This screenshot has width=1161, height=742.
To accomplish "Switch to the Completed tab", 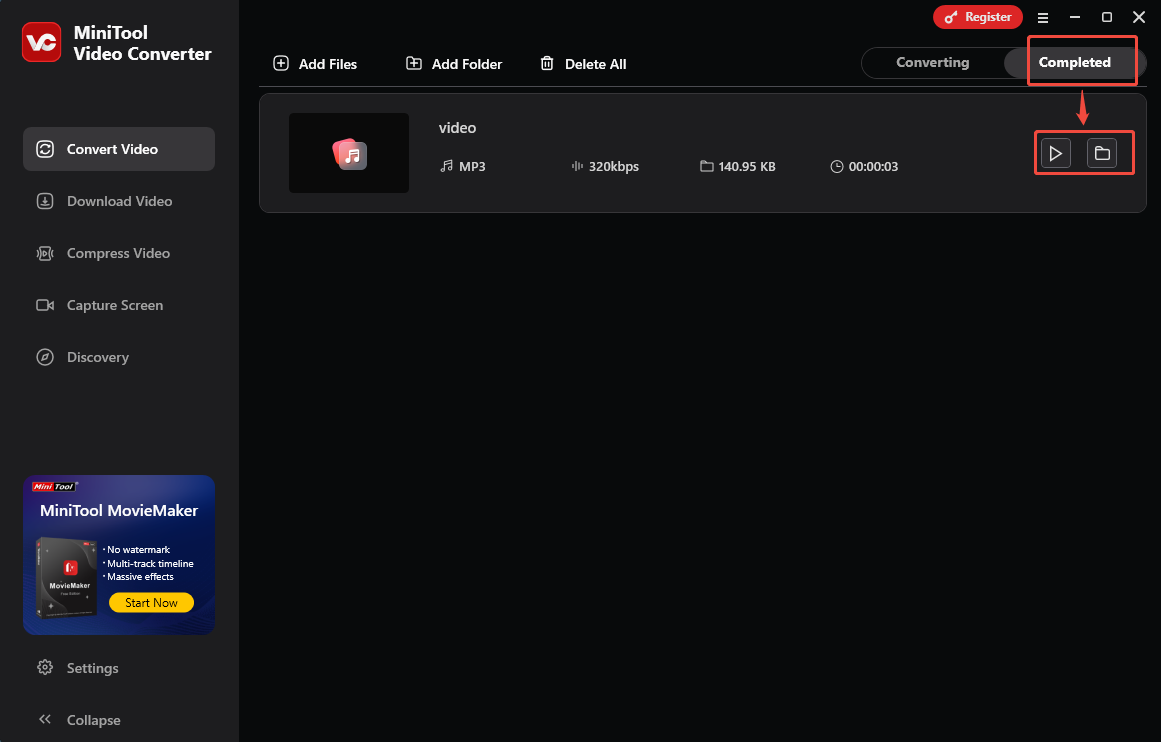I will coord(1074,62).
